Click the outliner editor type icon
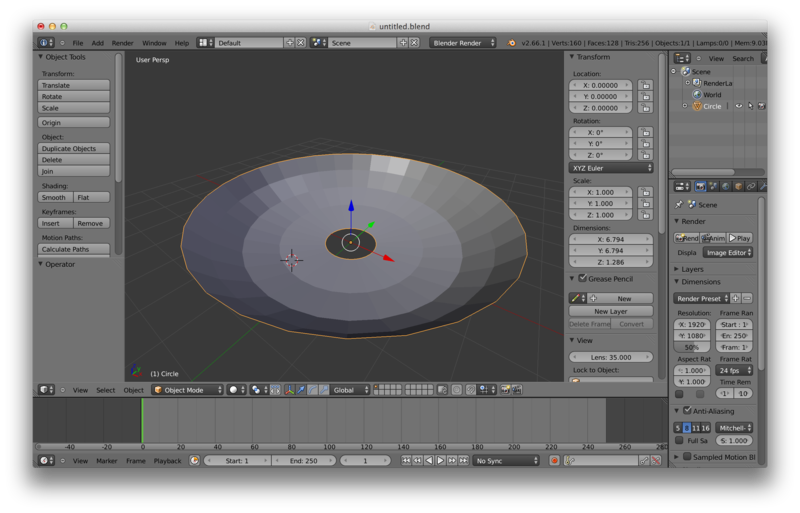Image resolution: width=800 pixels, height=513 pixels. click(x=682, y=58)
